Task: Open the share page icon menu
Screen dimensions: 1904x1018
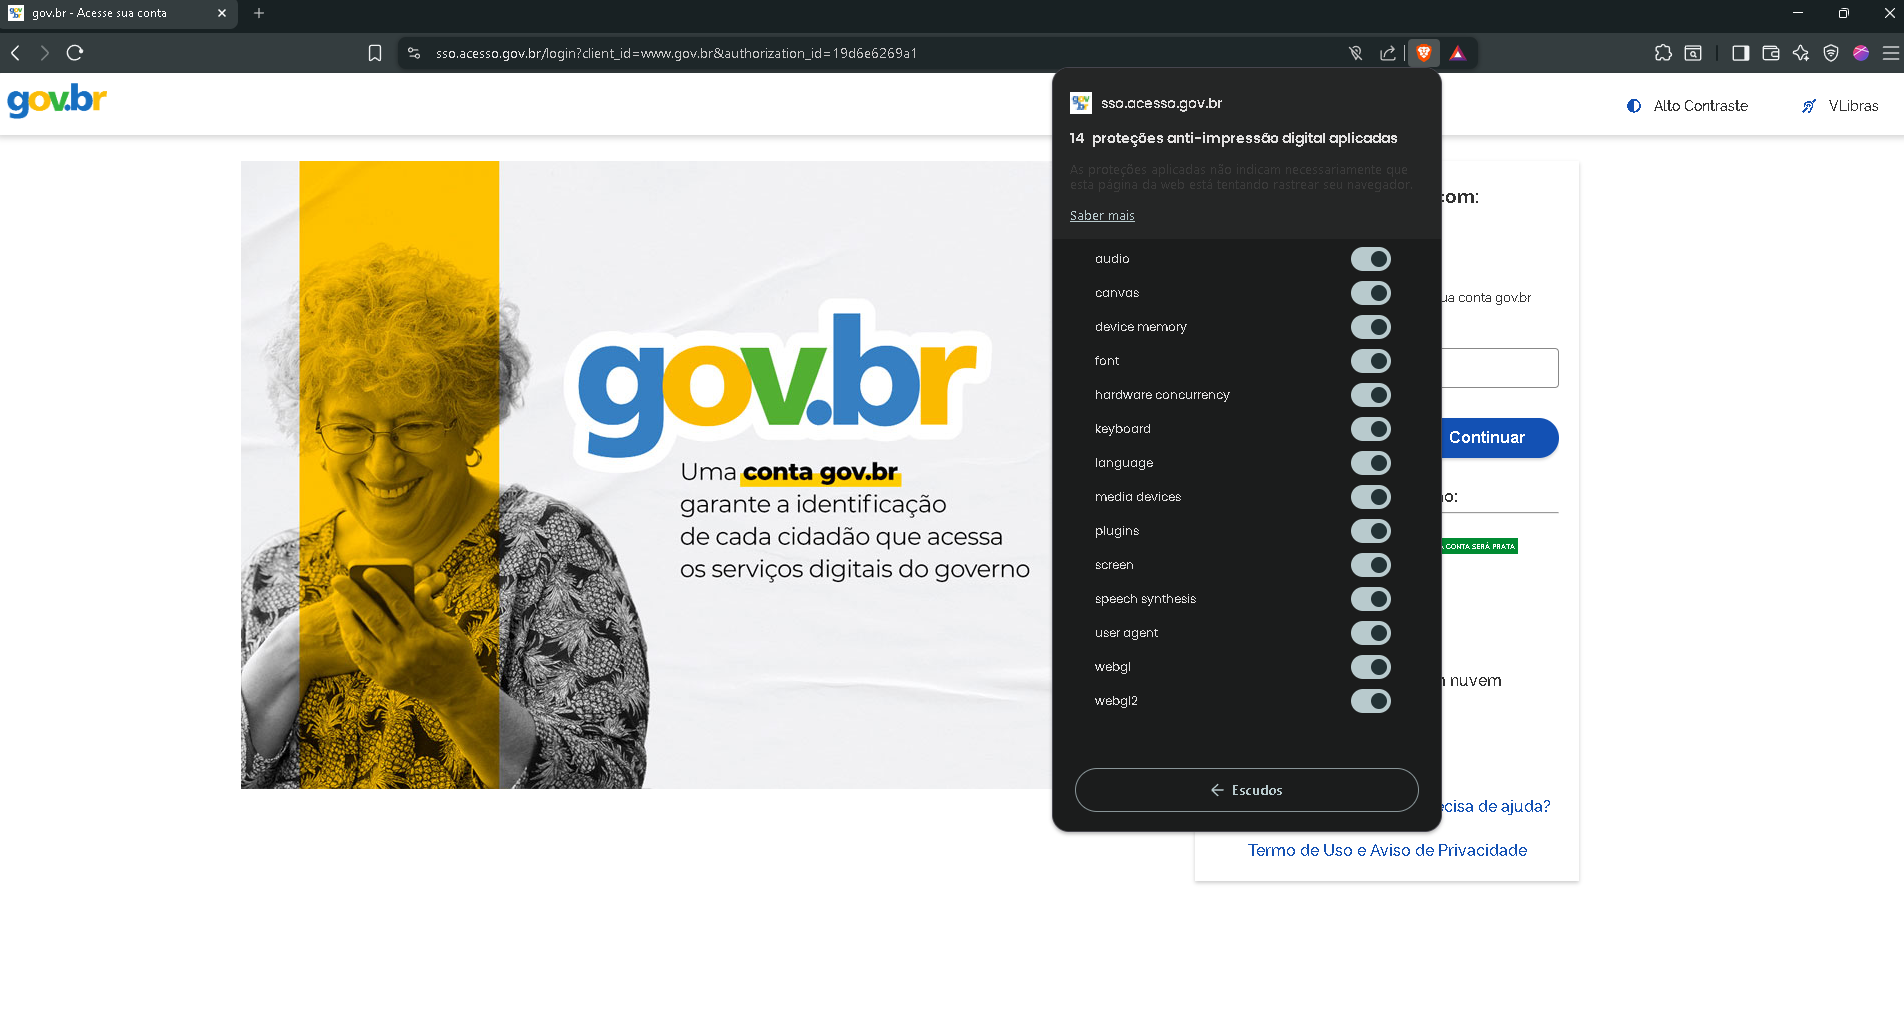Action: [x=1388, y=53]
